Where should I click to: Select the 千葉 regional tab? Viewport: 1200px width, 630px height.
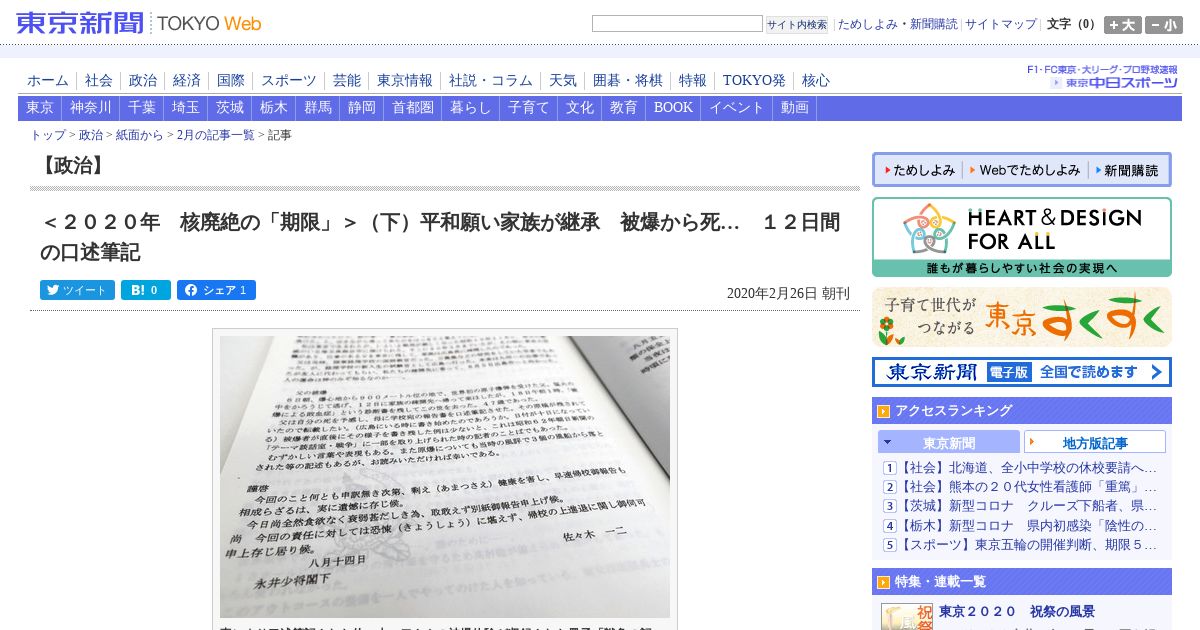[x=142, y=108]
